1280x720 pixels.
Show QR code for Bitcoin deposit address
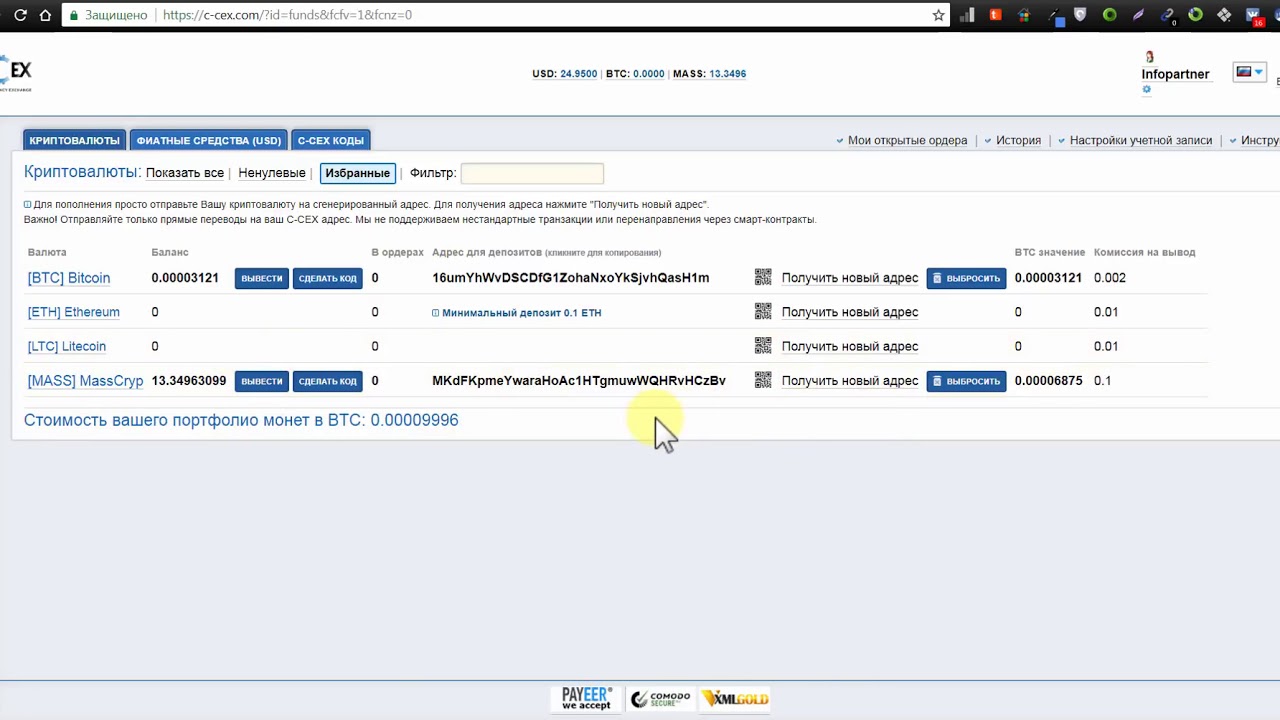click(x=763, y=278)
